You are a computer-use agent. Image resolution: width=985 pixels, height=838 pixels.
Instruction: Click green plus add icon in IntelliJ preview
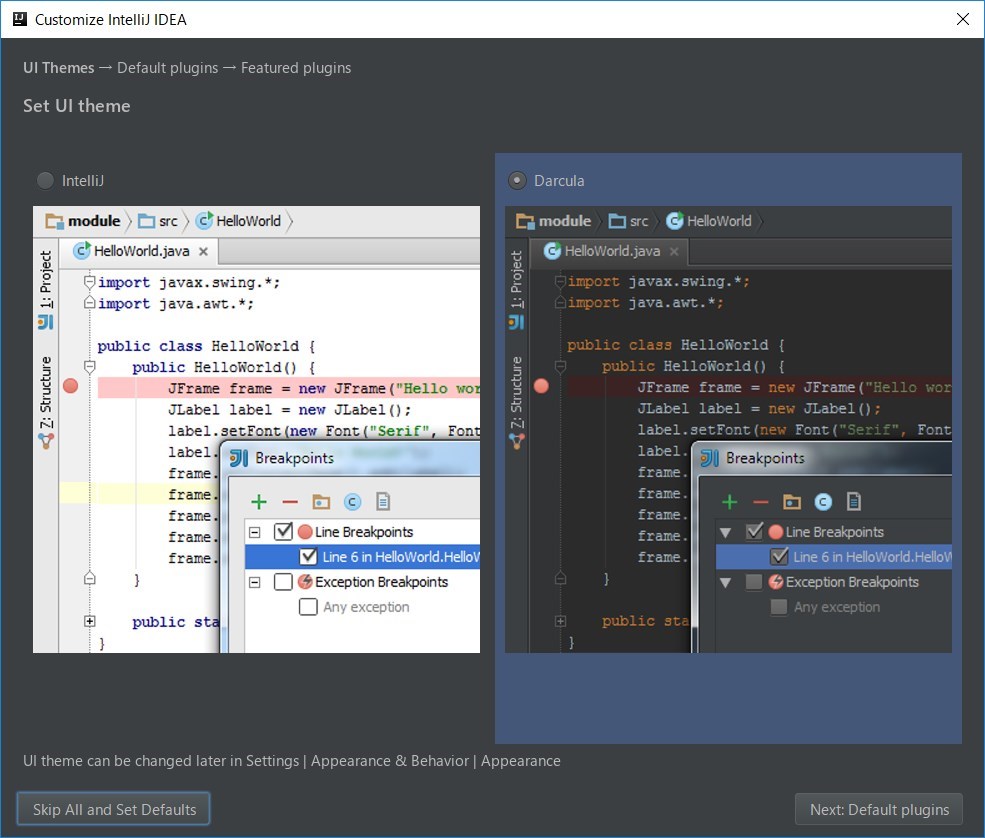coord(259,501)
